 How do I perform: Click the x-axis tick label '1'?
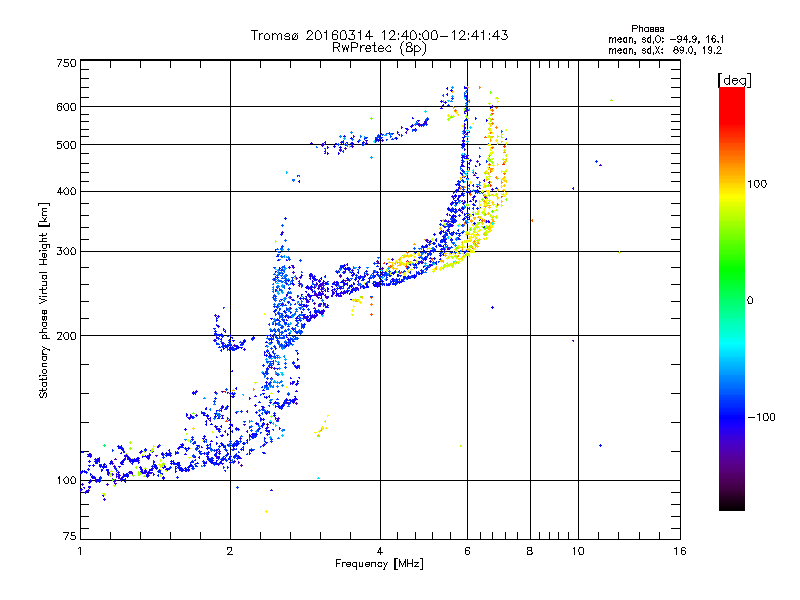click(x=80, y=551)
